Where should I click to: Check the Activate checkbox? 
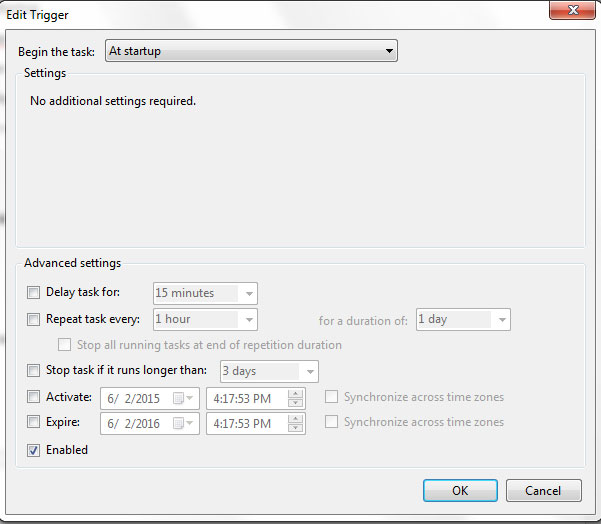tap(33, 397)
